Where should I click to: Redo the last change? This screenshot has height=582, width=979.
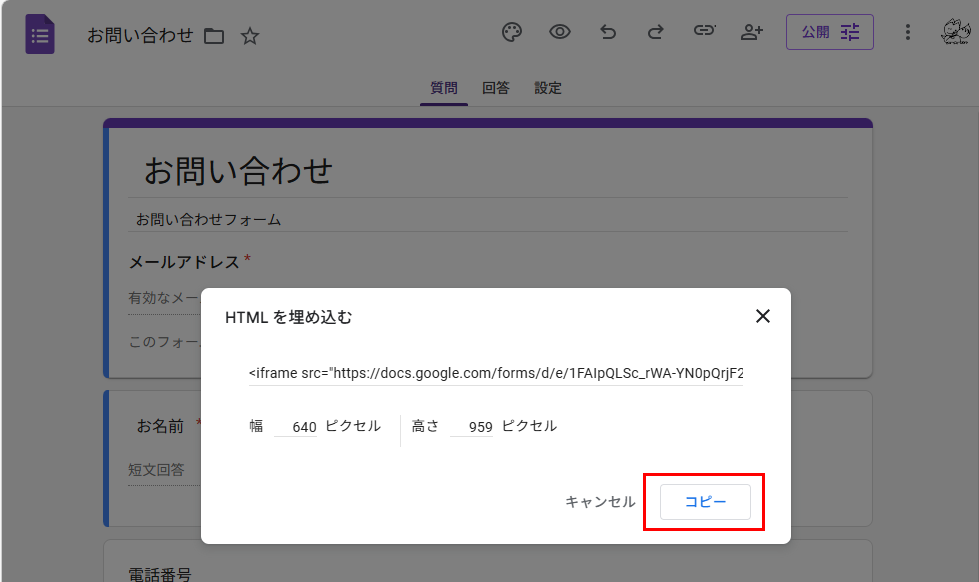tap(655, 31)
